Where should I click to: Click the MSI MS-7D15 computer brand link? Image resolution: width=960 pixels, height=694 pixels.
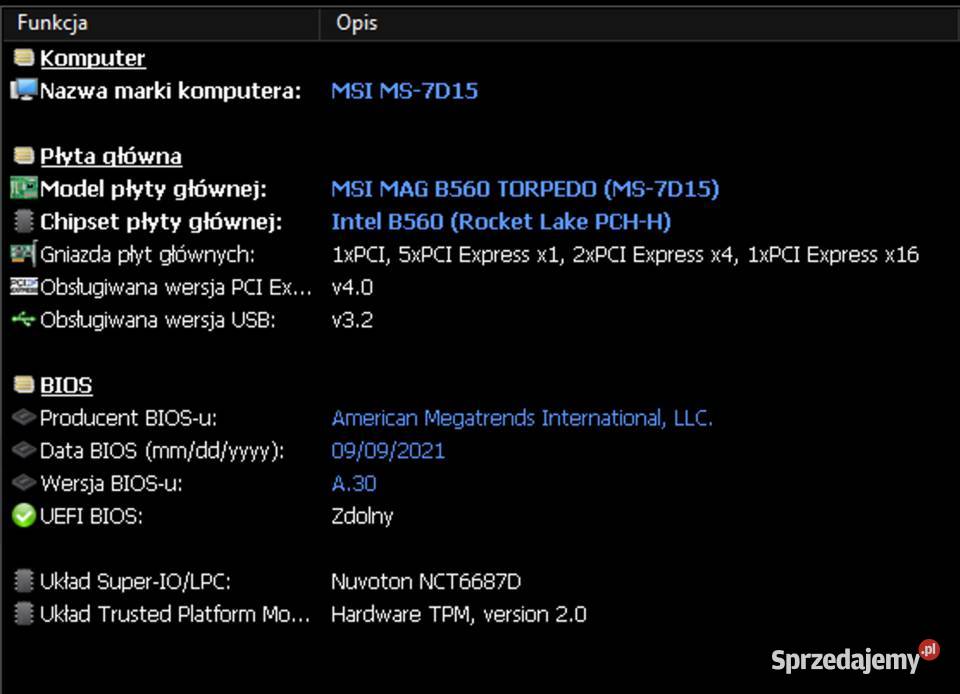click(x=404, y=91)
